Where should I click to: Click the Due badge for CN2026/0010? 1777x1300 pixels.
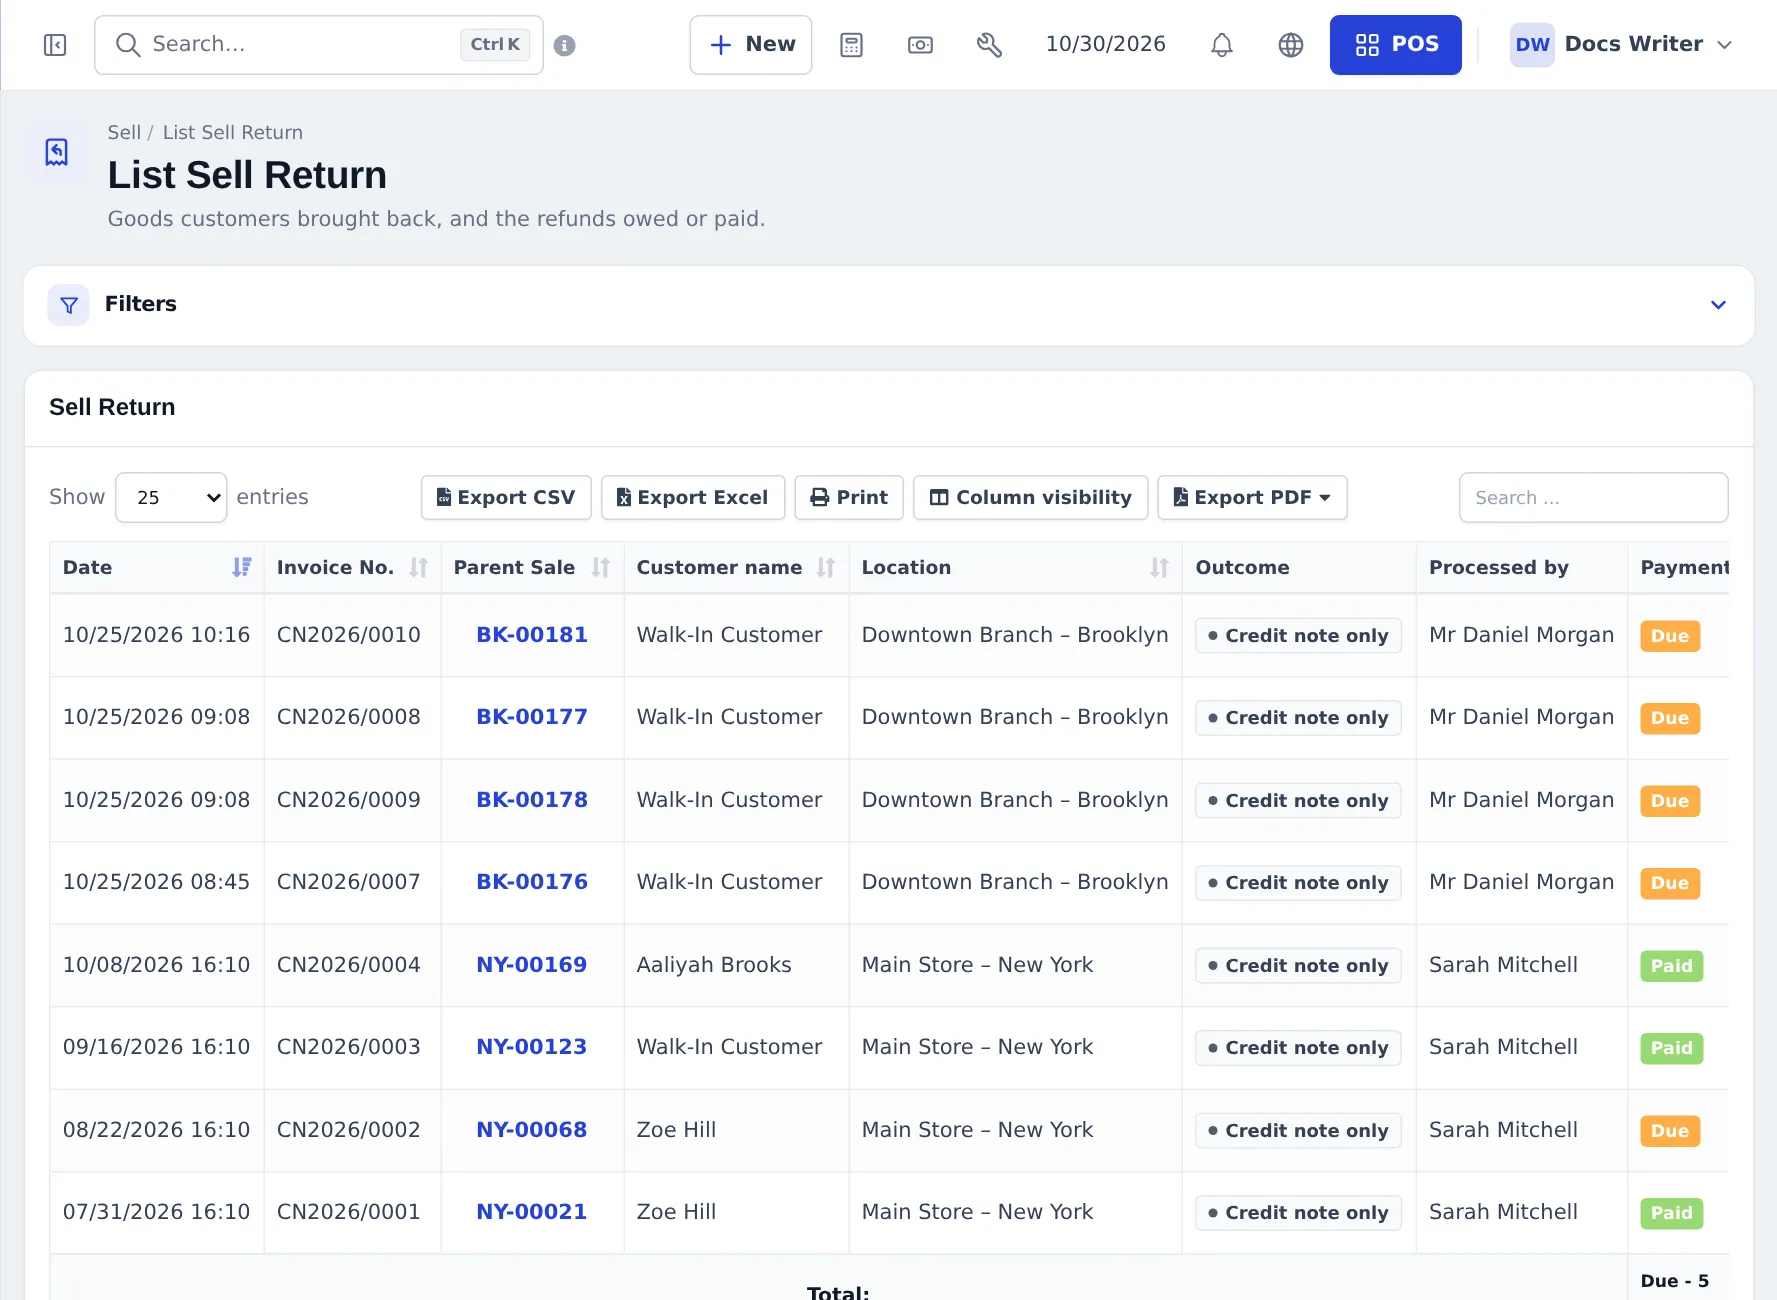[x=1670, y=636]
